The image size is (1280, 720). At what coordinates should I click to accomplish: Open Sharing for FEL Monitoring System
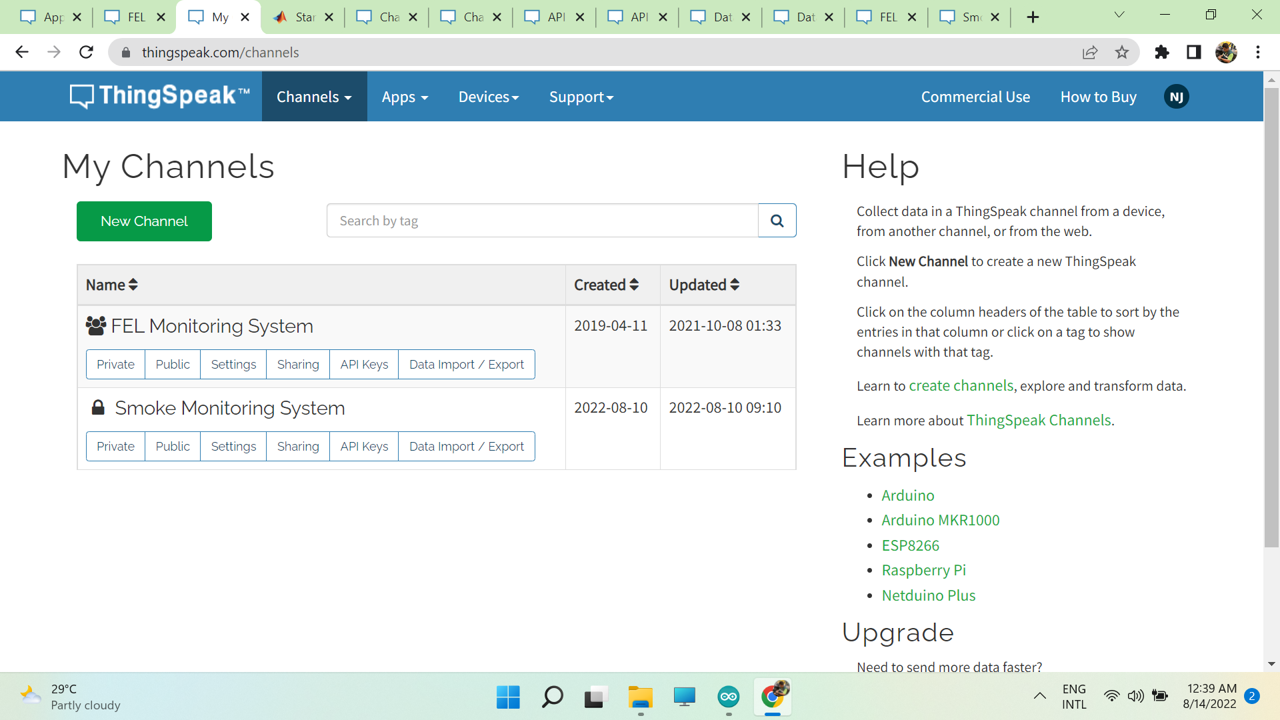(298, 365)
